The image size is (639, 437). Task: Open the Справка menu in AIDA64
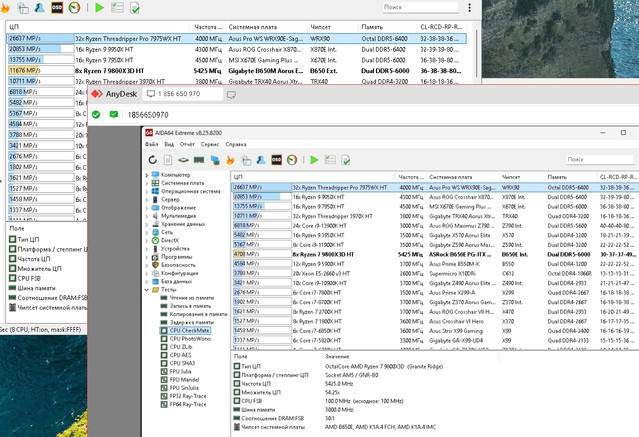point(236,144)
